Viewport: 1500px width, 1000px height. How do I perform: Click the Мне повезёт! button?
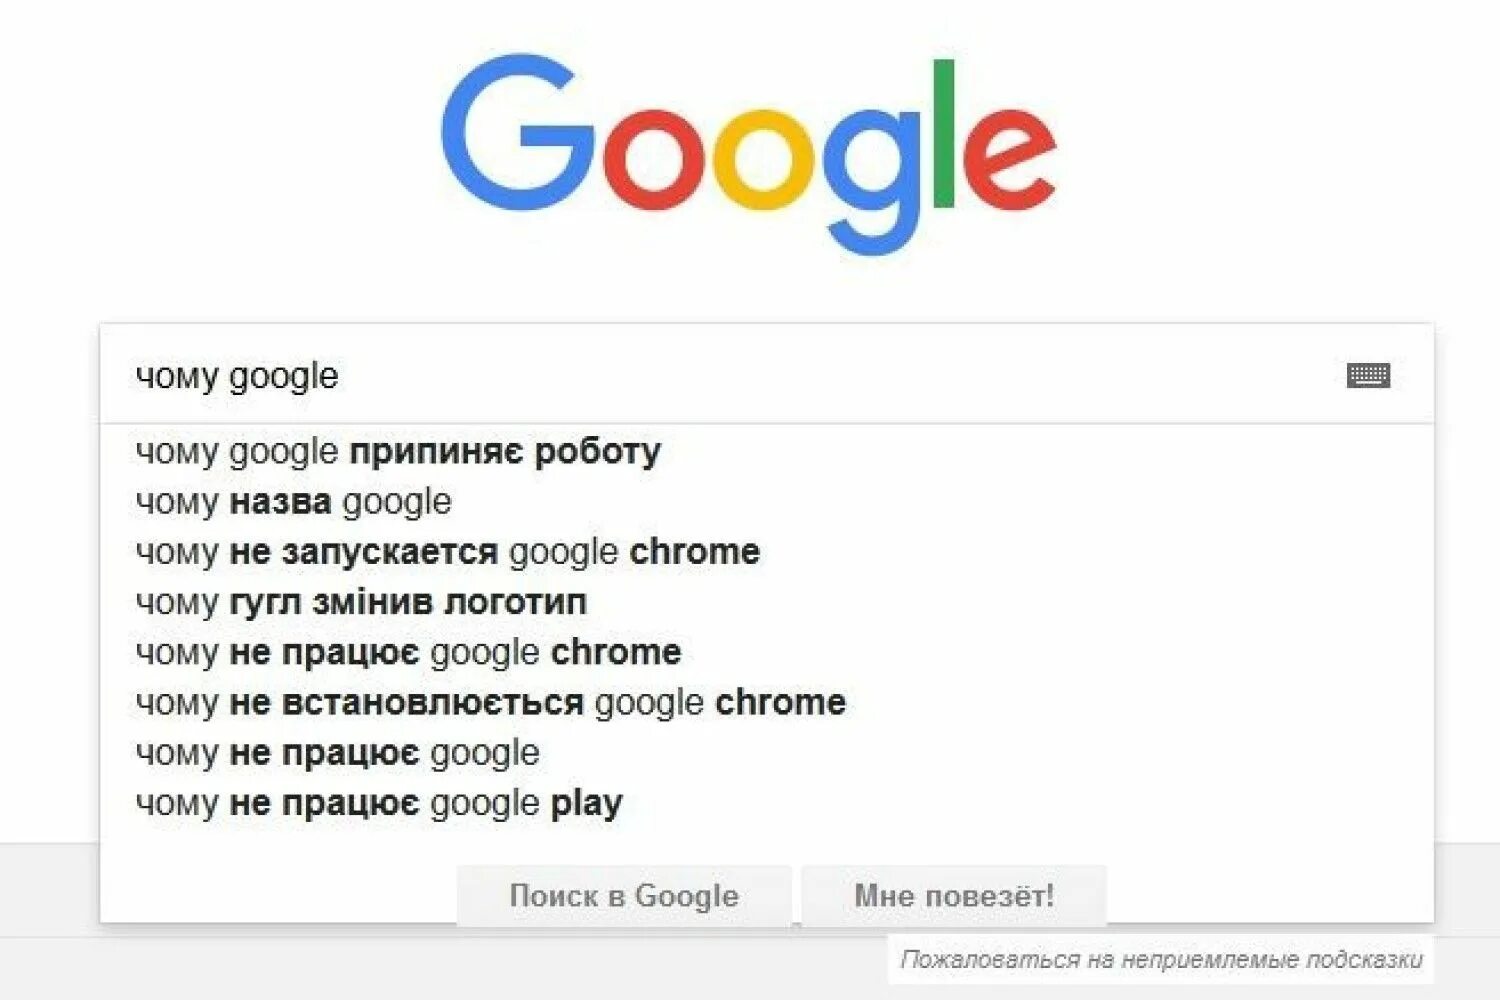(x=954, y=895)
